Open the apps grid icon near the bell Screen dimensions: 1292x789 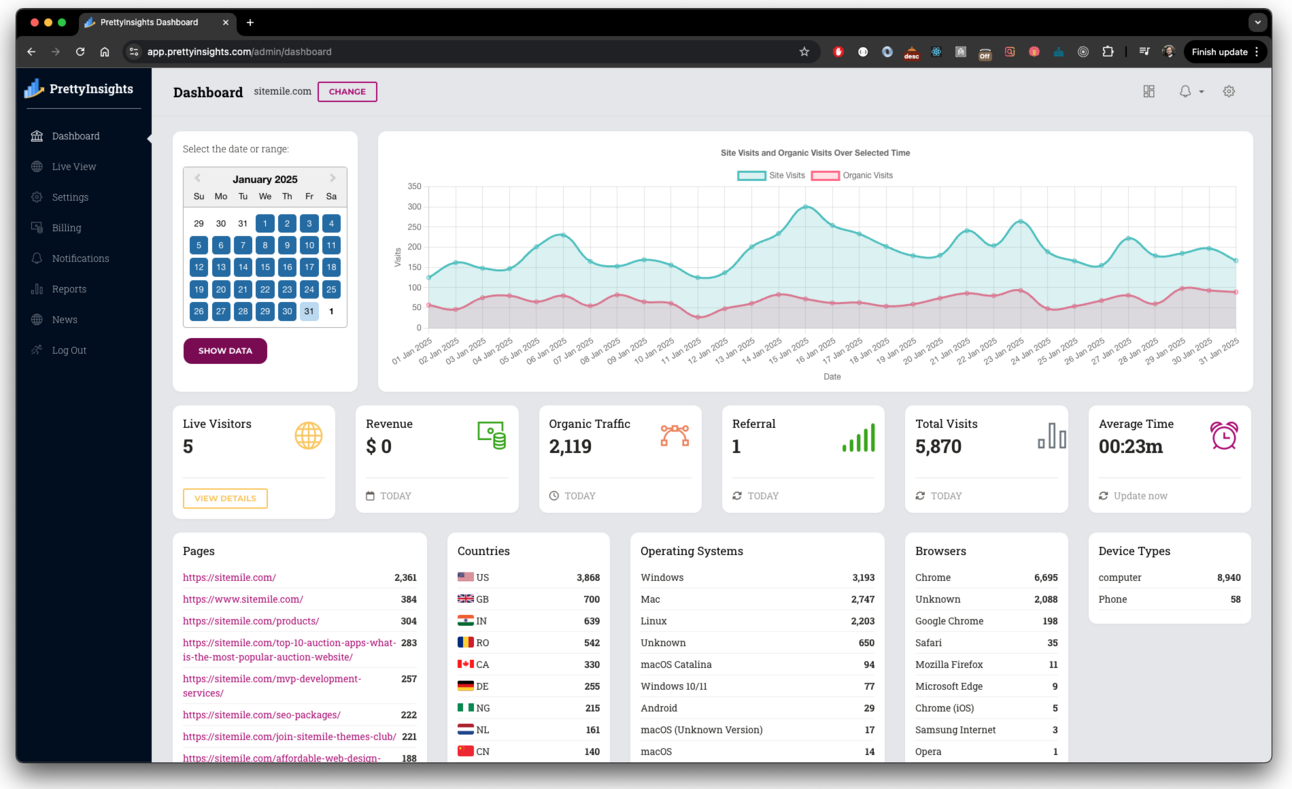(x=1148, y=91)
